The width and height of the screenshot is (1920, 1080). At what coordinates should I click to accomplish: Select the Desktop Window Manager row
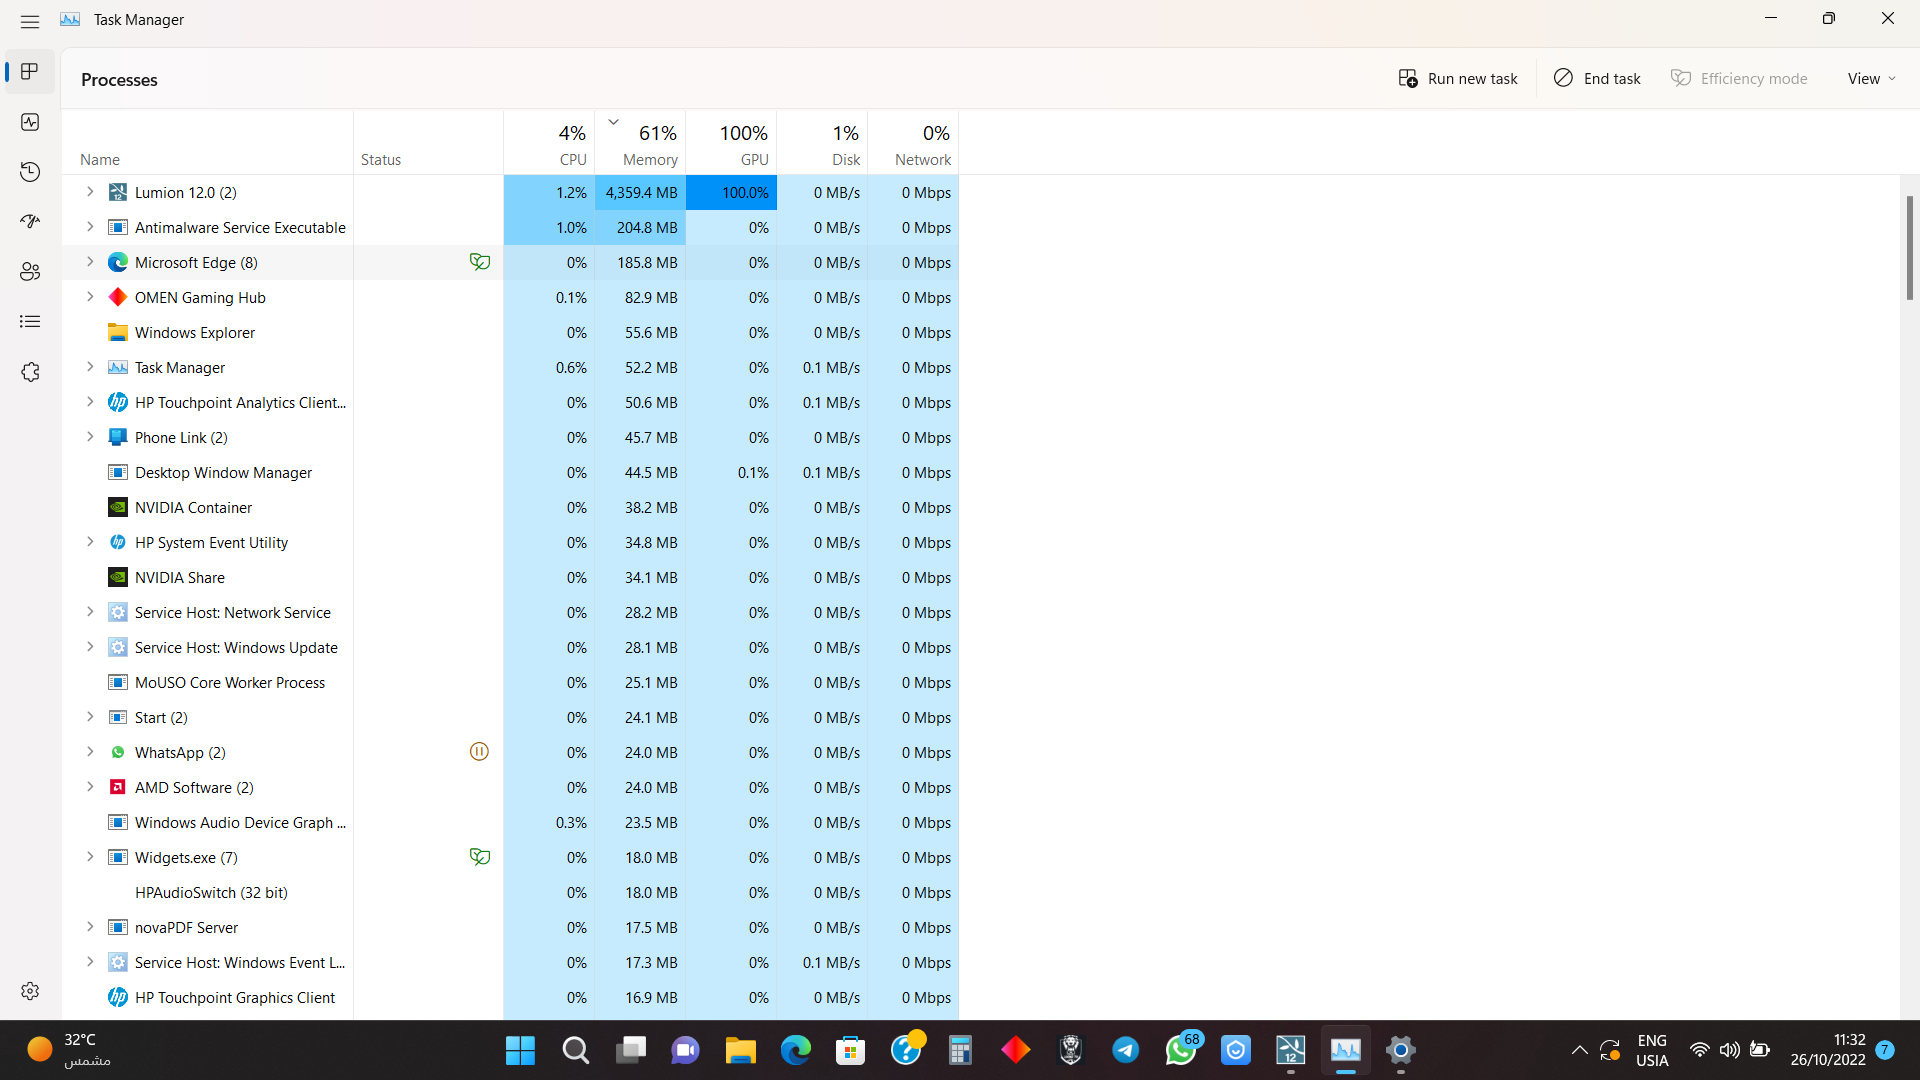point(510,472)
